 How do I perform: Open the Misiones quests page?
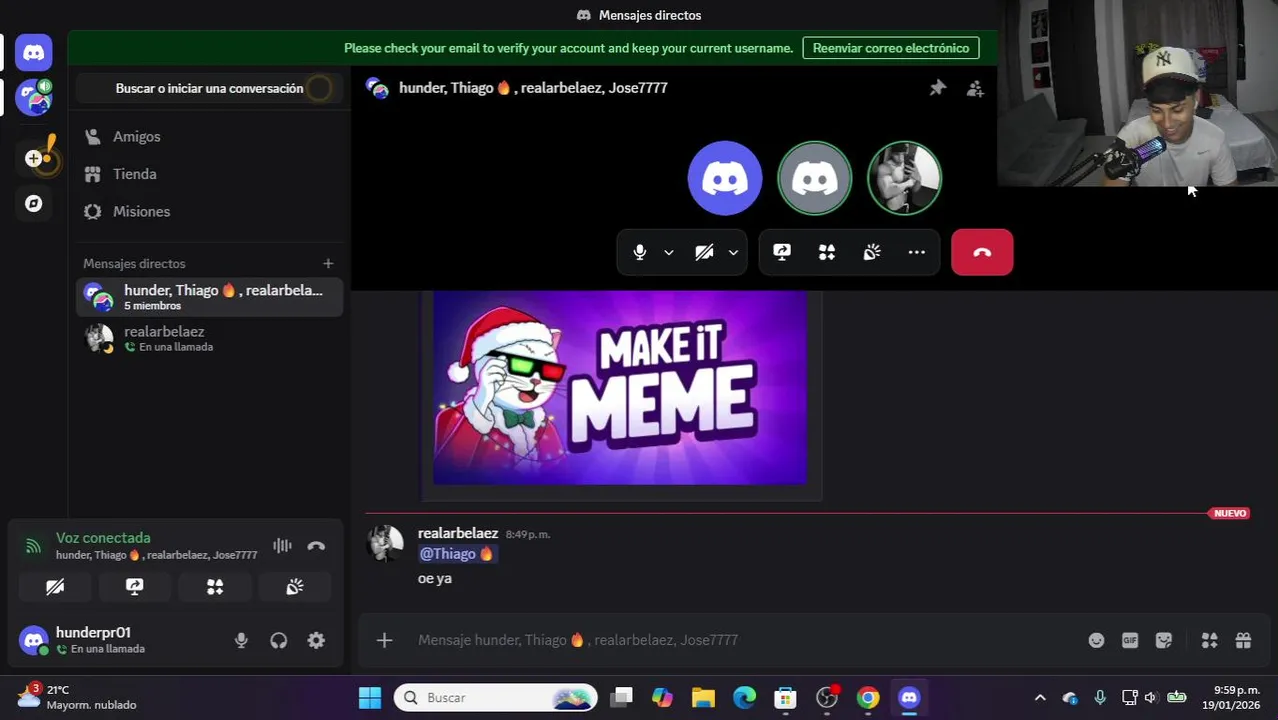(x=209, y=211)
